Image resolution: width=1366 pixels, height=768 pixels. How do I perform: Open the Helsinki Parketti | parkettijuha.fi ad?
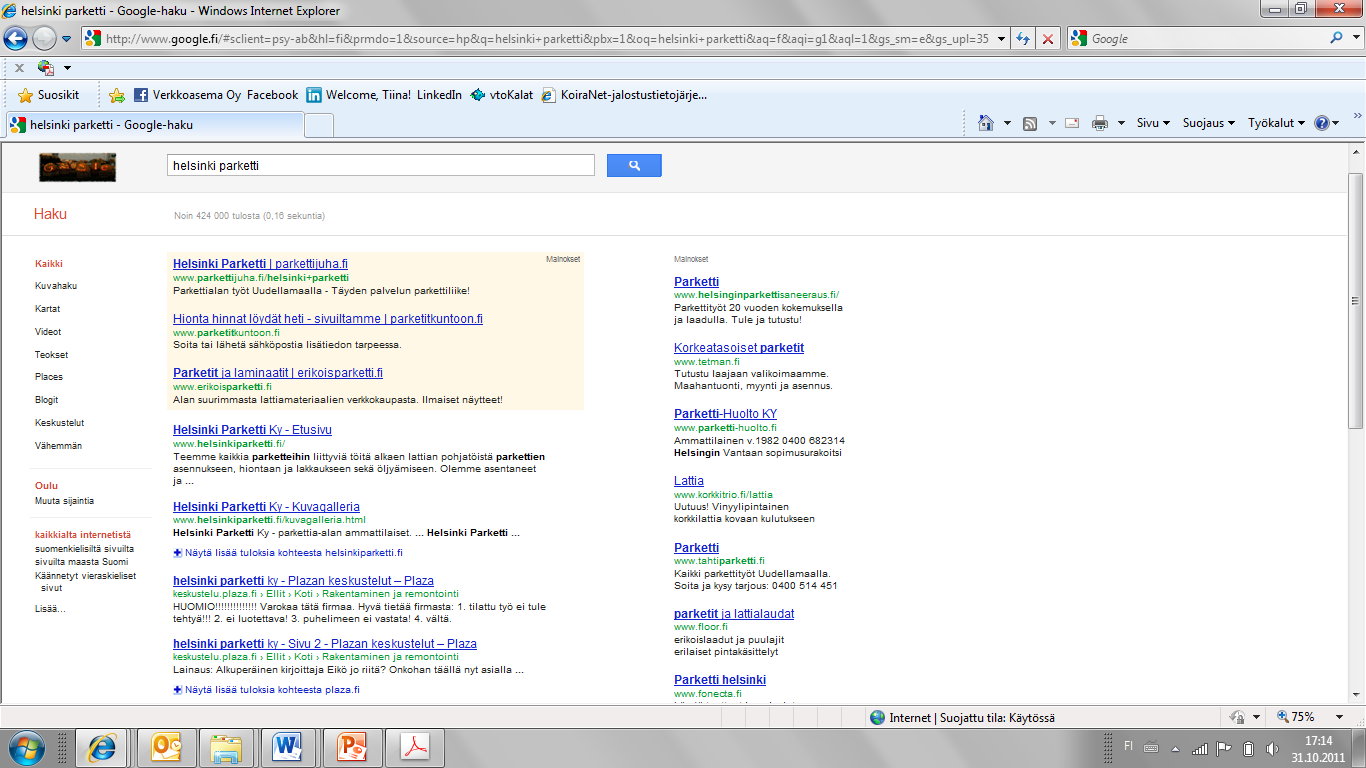pos(260,264)
